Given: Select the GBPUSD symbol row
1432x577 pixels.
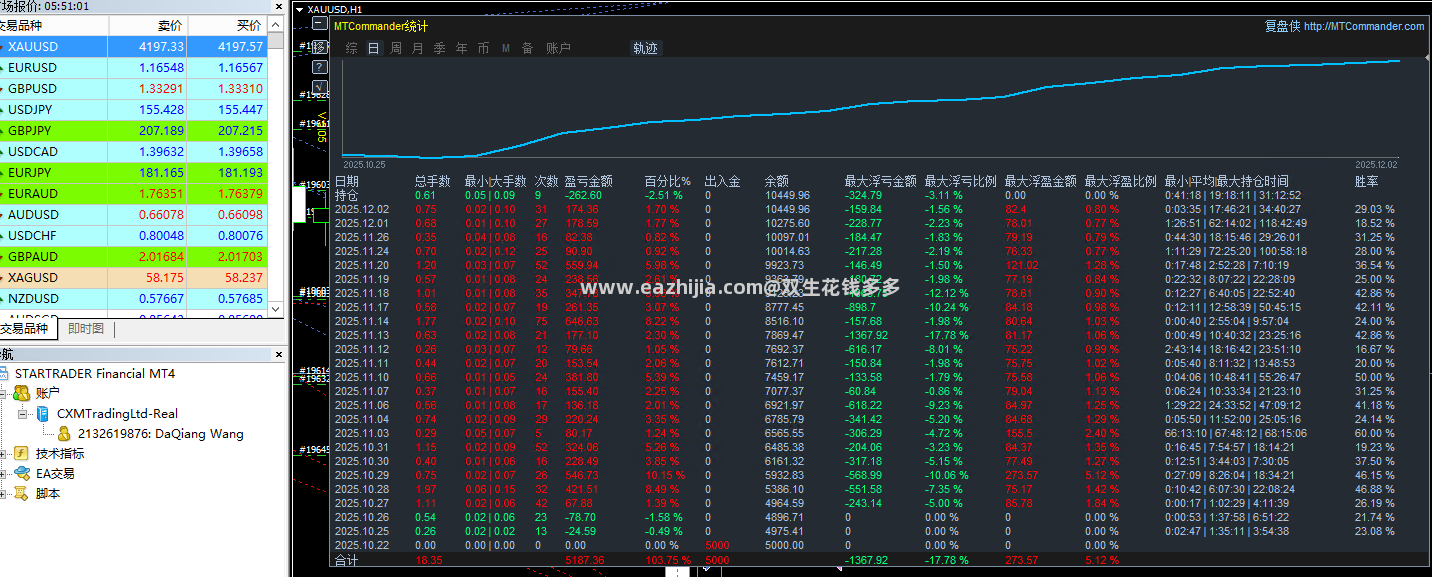Looking at the screenshot, I should pos(133,89).
